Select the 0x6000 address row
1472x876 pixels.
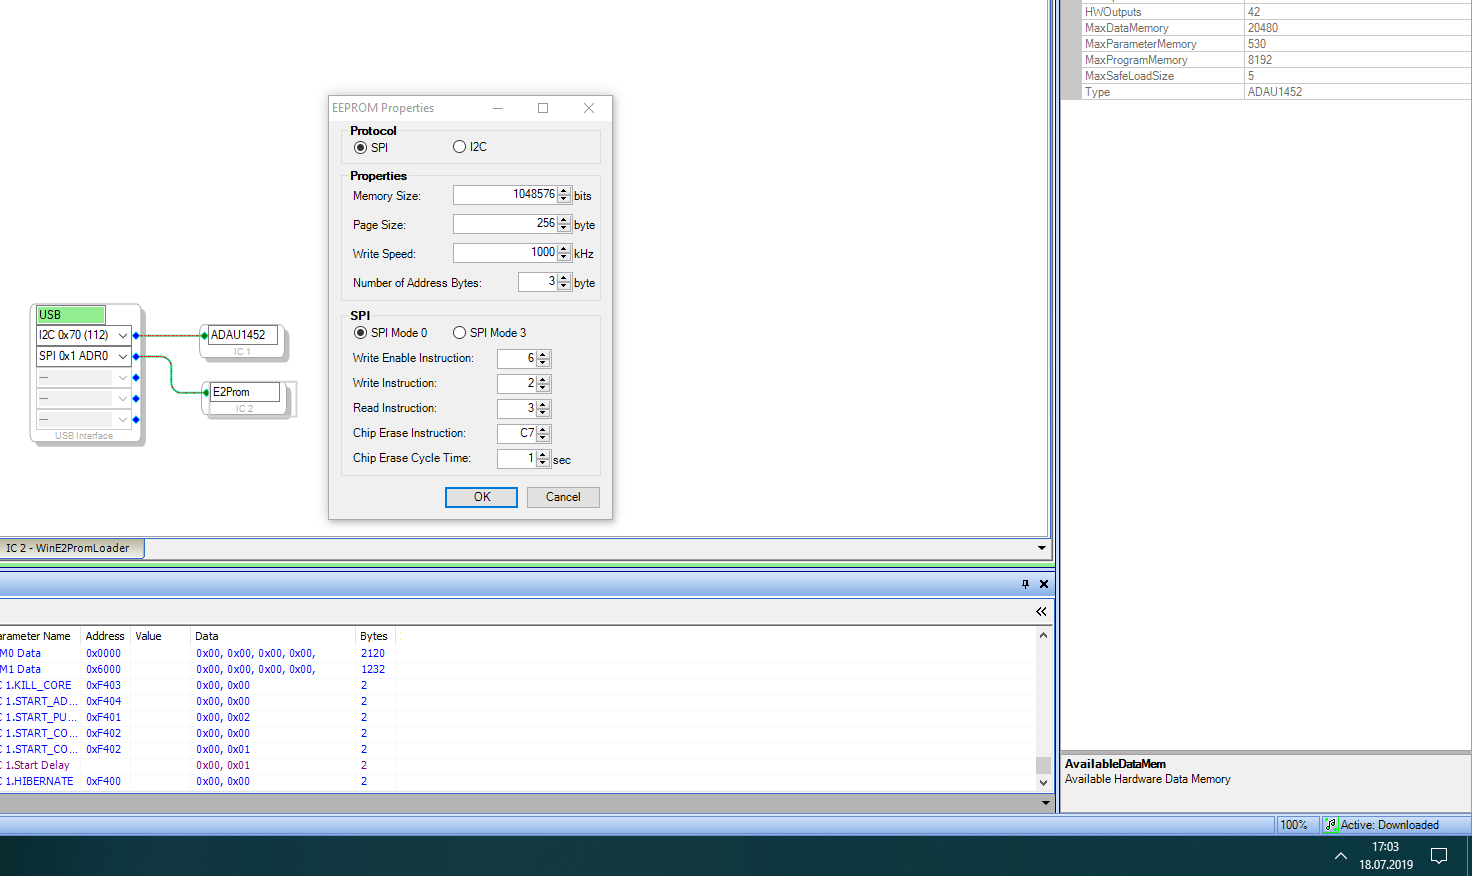517,669
